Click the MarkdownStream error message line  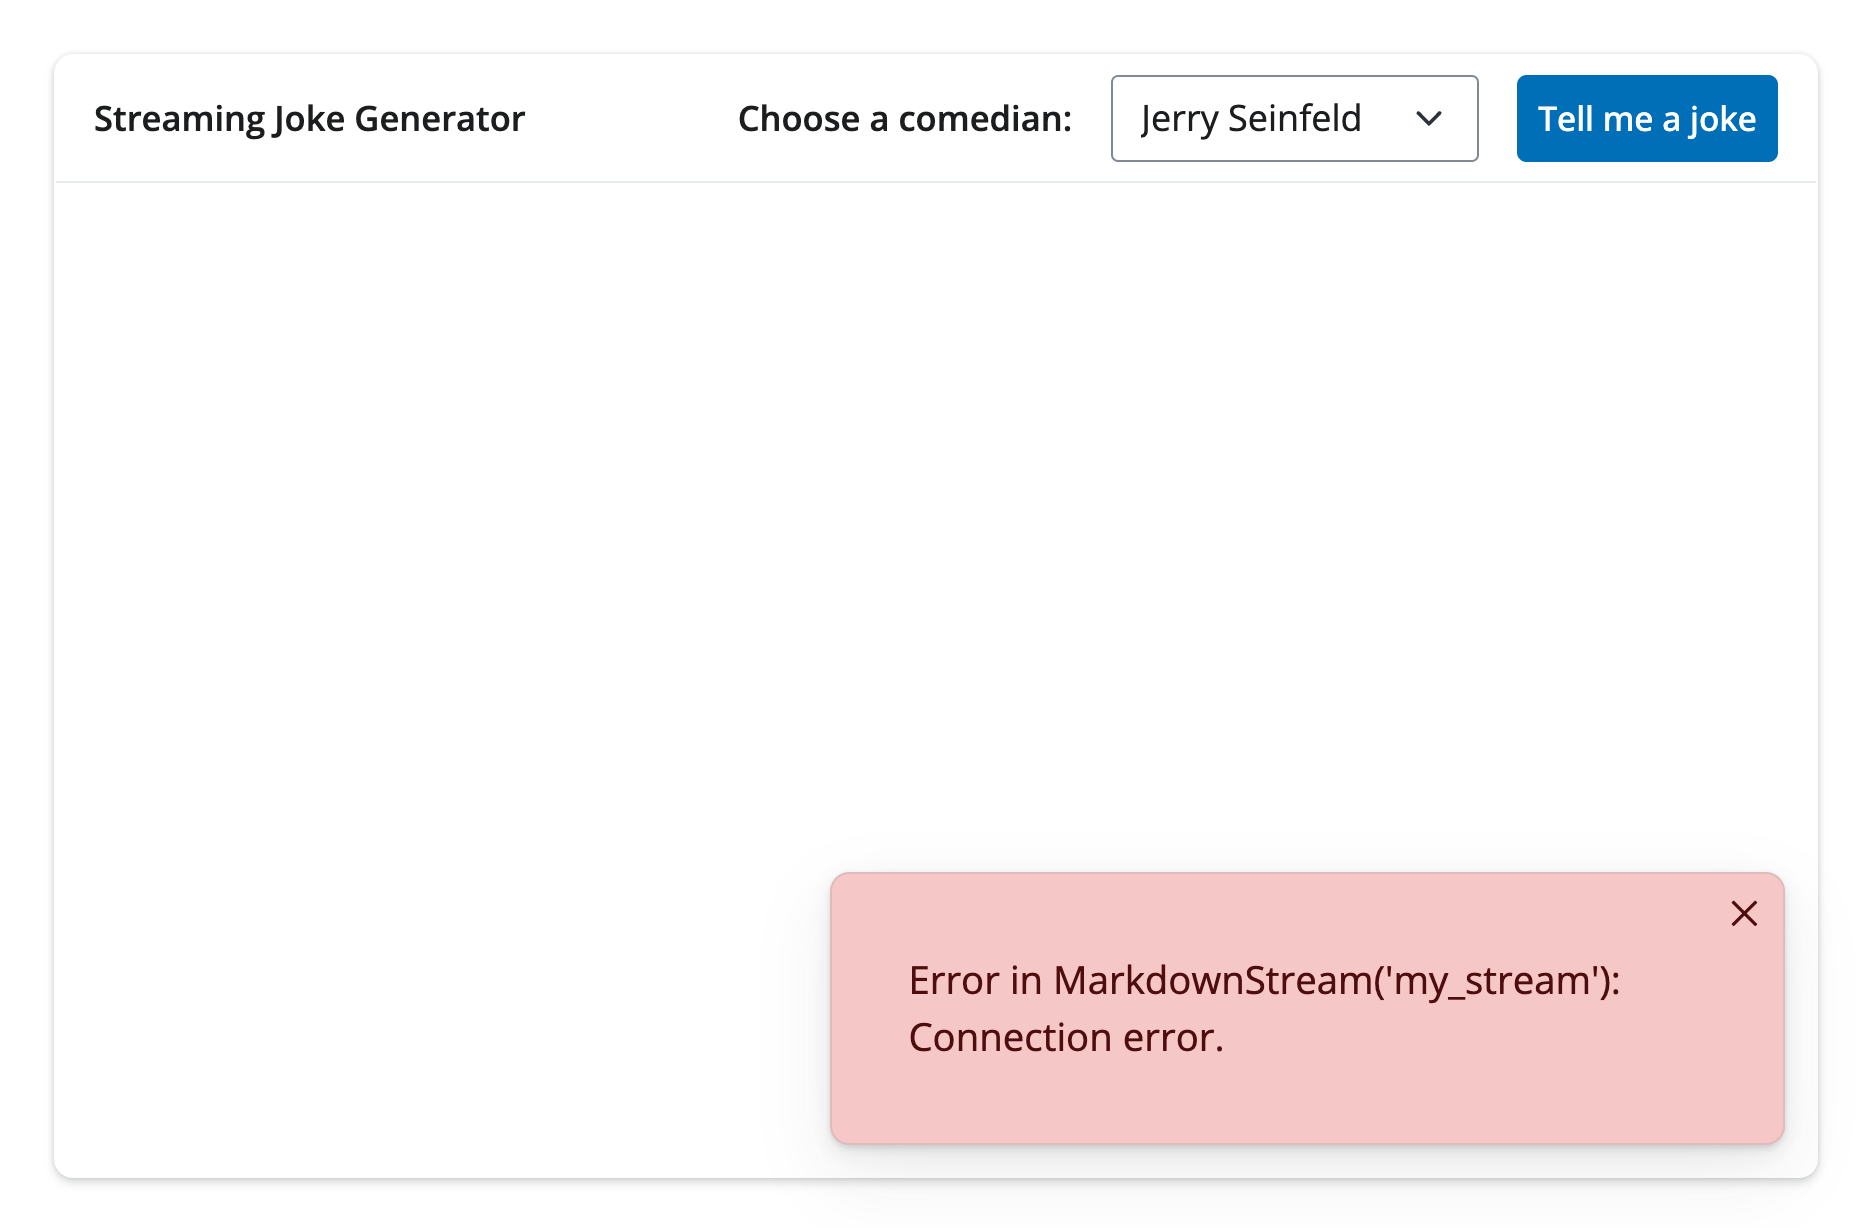coord(1264,981)
